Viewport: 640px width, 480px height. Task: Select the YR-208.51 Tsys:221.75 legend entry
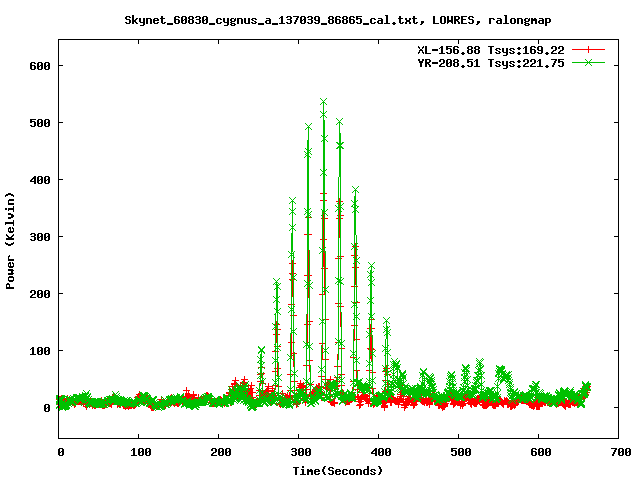(491, 63)
